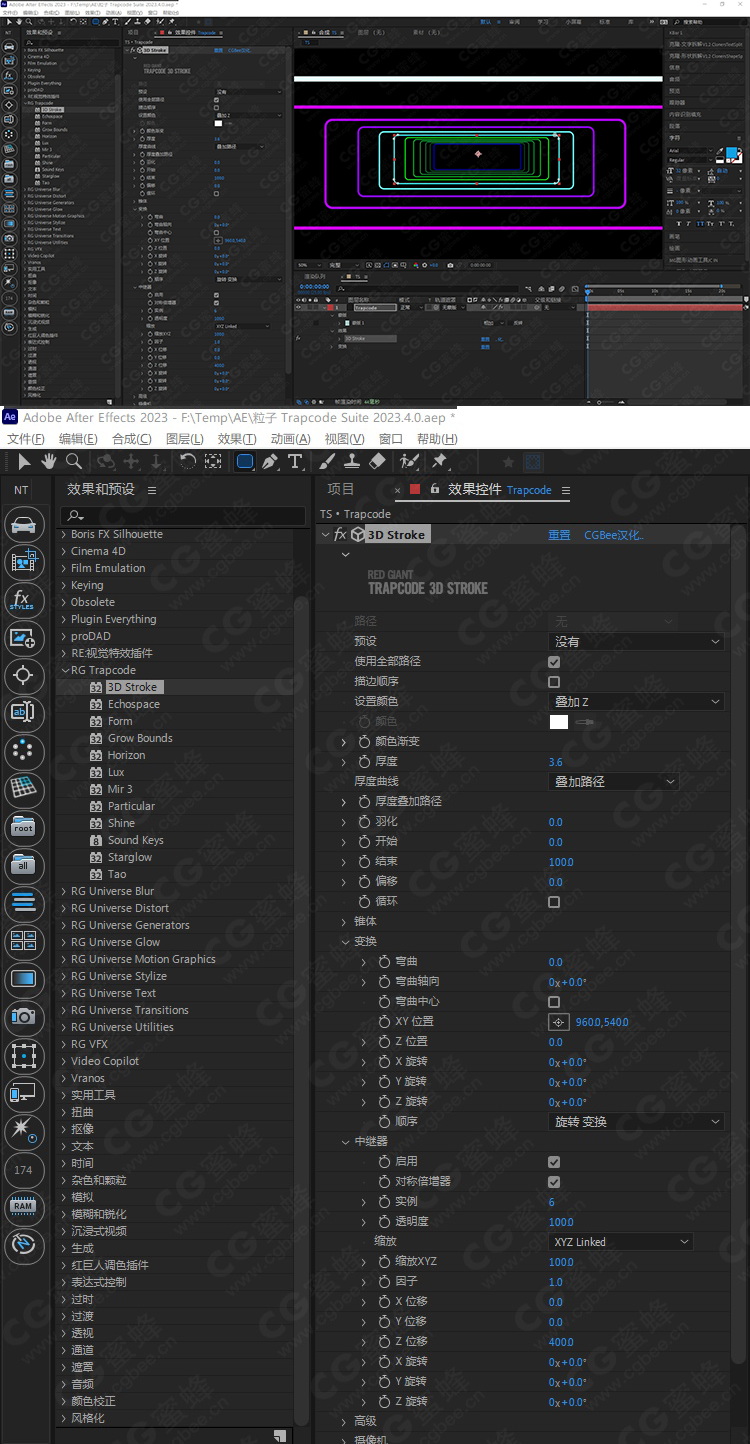The image size is (750, 1444).
Task: Click the effects search field
Action: (183, 516)
